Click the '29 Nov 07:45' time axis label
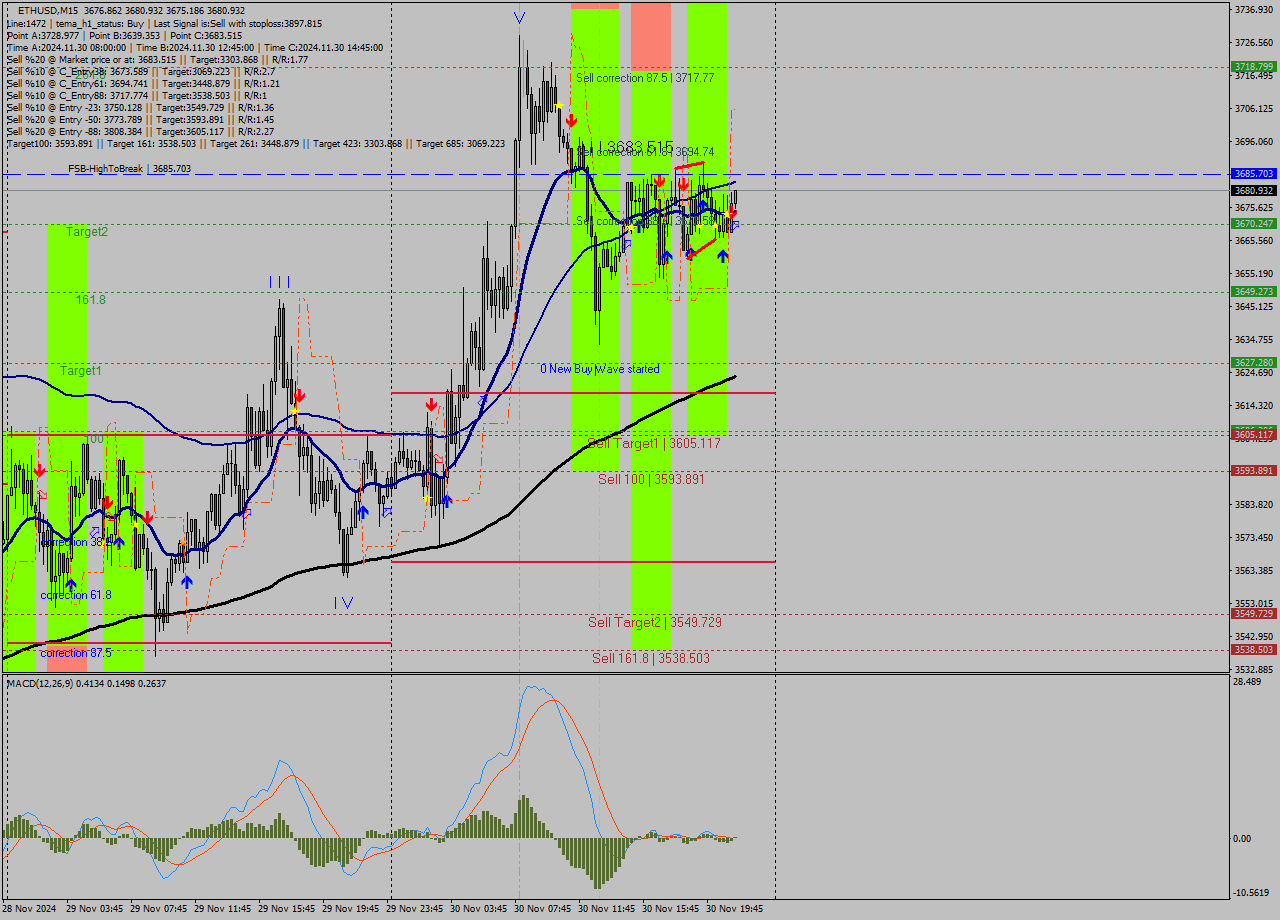Viewport: 1280px width, 920px height. (158, 909)
